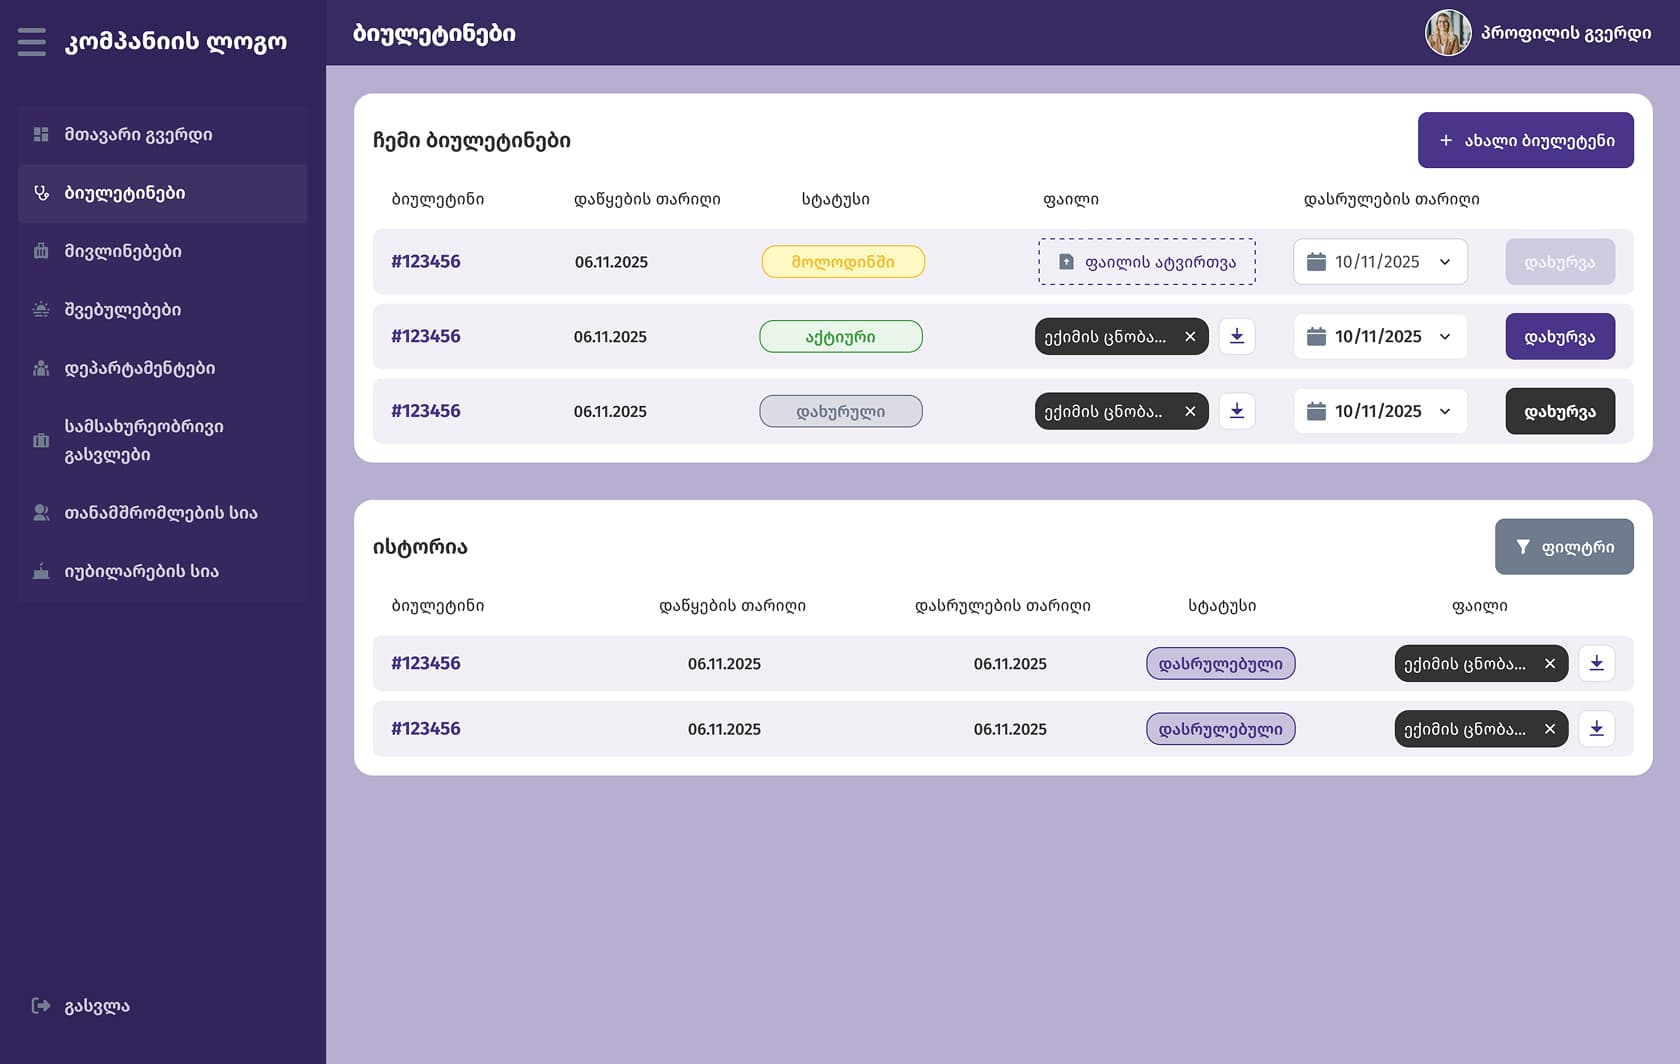Open იუბილარების სია from the sidebar
The height and width of the screenshot is (1064, 1680).
click(140, 570)
